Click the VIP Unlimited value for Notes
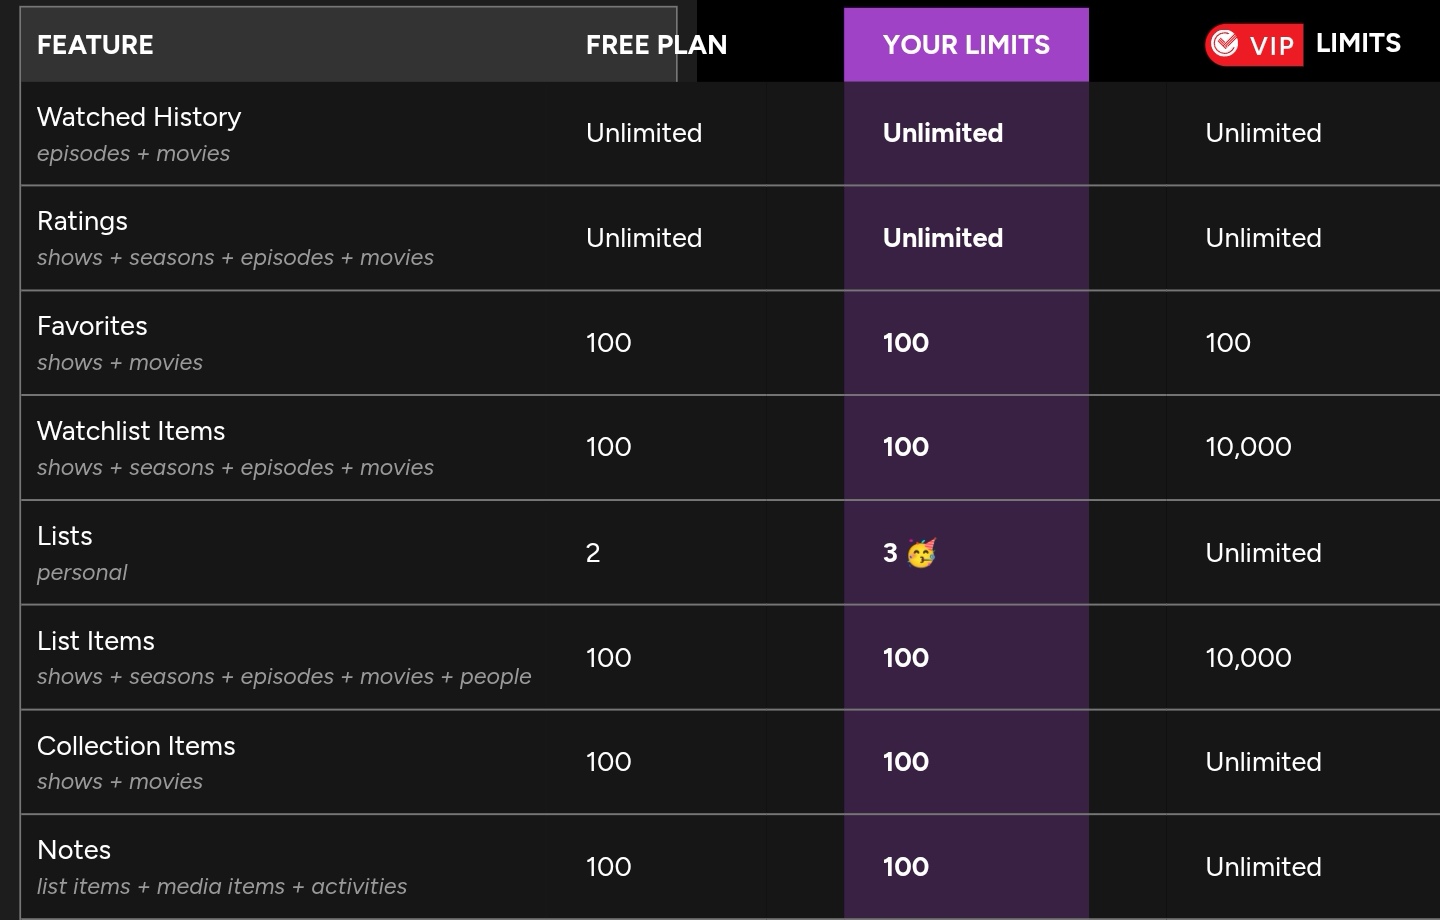The width and height of the screenshot is (1440, 920). (x=1263, y=867)
